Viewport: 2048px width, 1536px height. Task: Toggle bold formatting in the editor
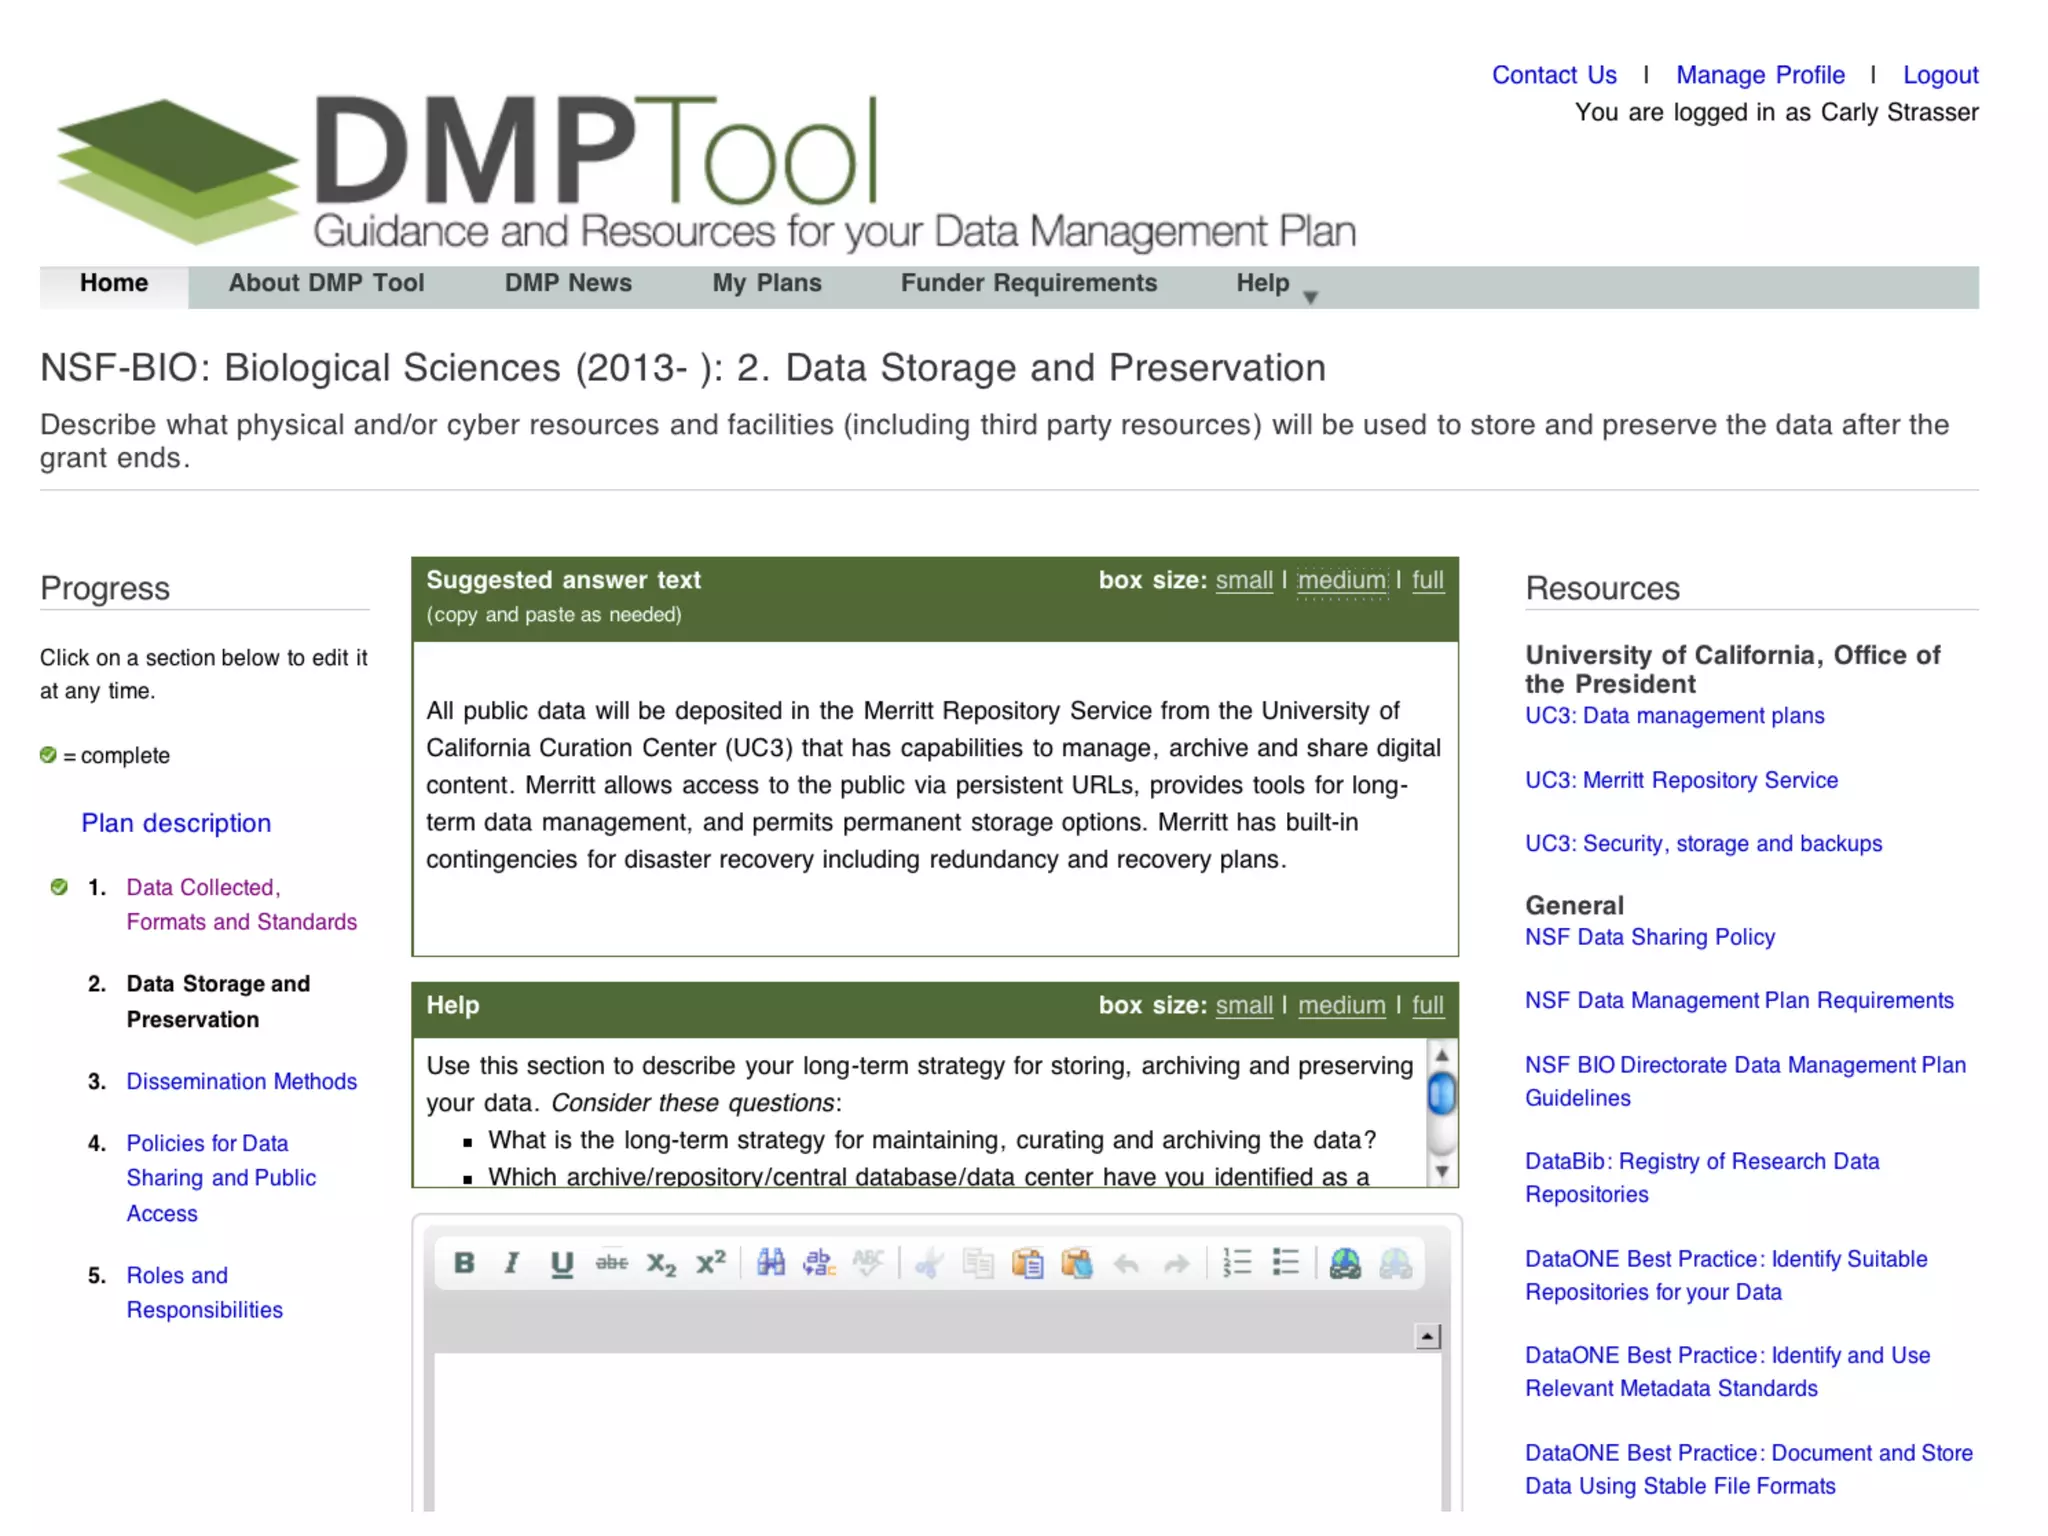[x=464, y=1263]
